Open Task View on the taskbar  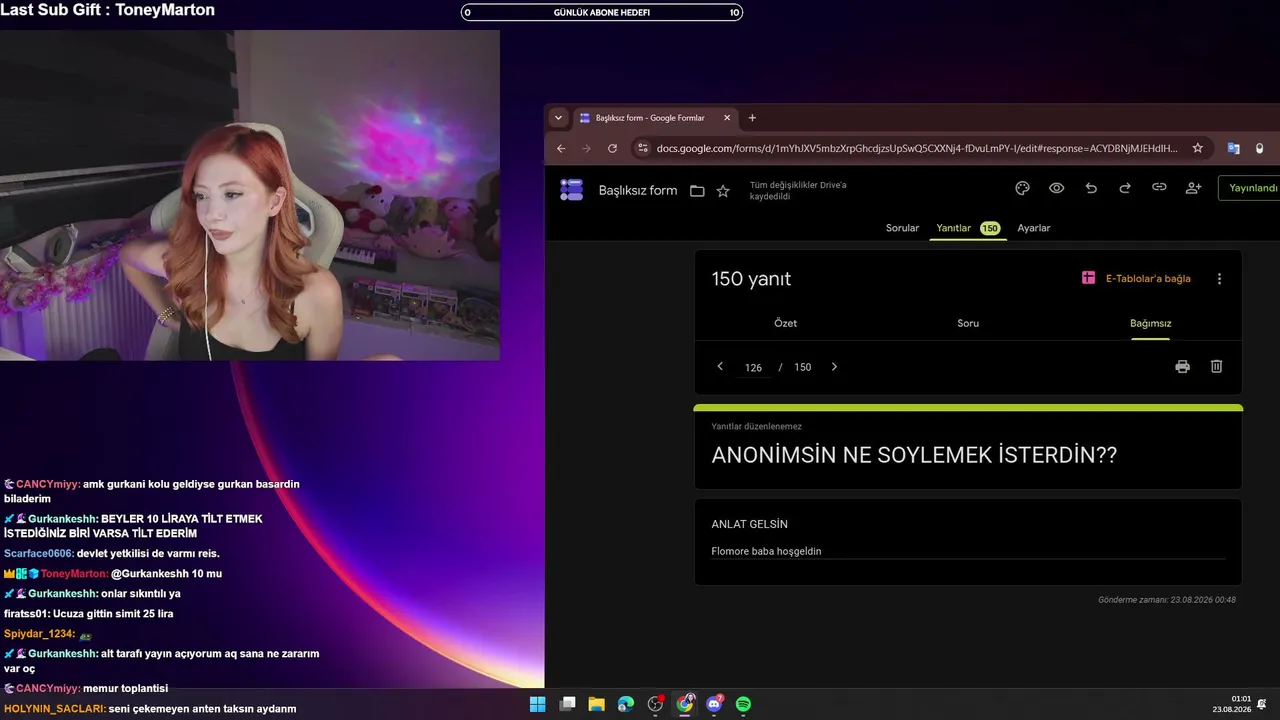pyautogui.click(x=567, y=704)
